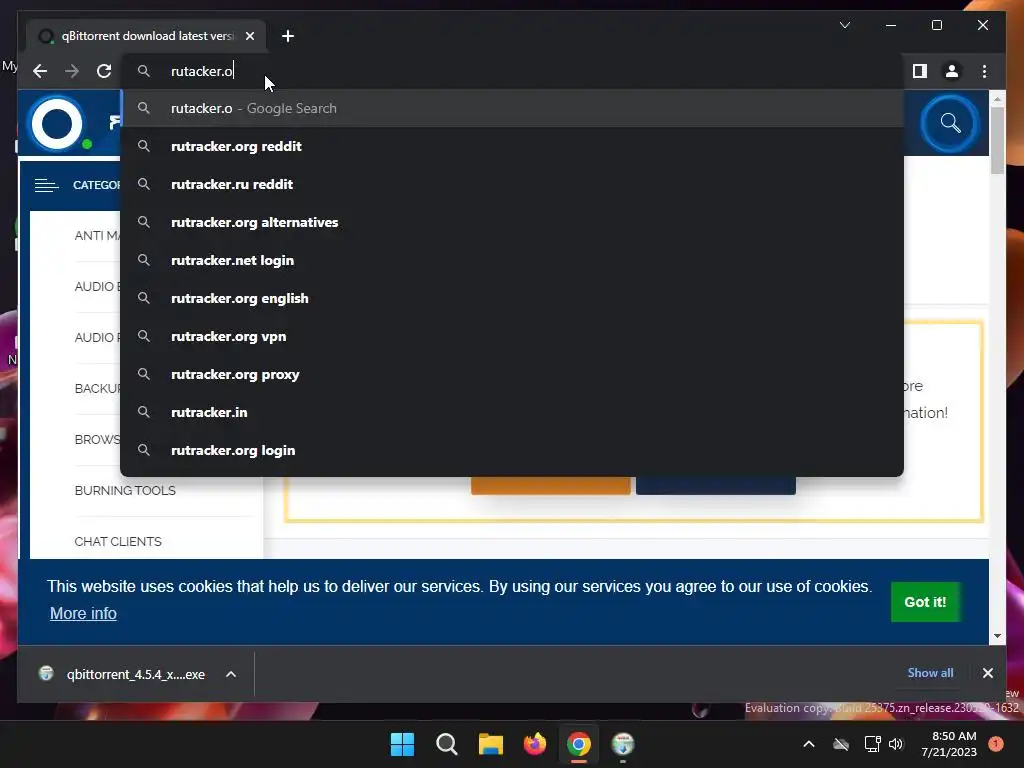Viewport: 1024px width, 768px height.
Task: Open the clock showing 8:50 AM
Action: click(x=949, y=744)
